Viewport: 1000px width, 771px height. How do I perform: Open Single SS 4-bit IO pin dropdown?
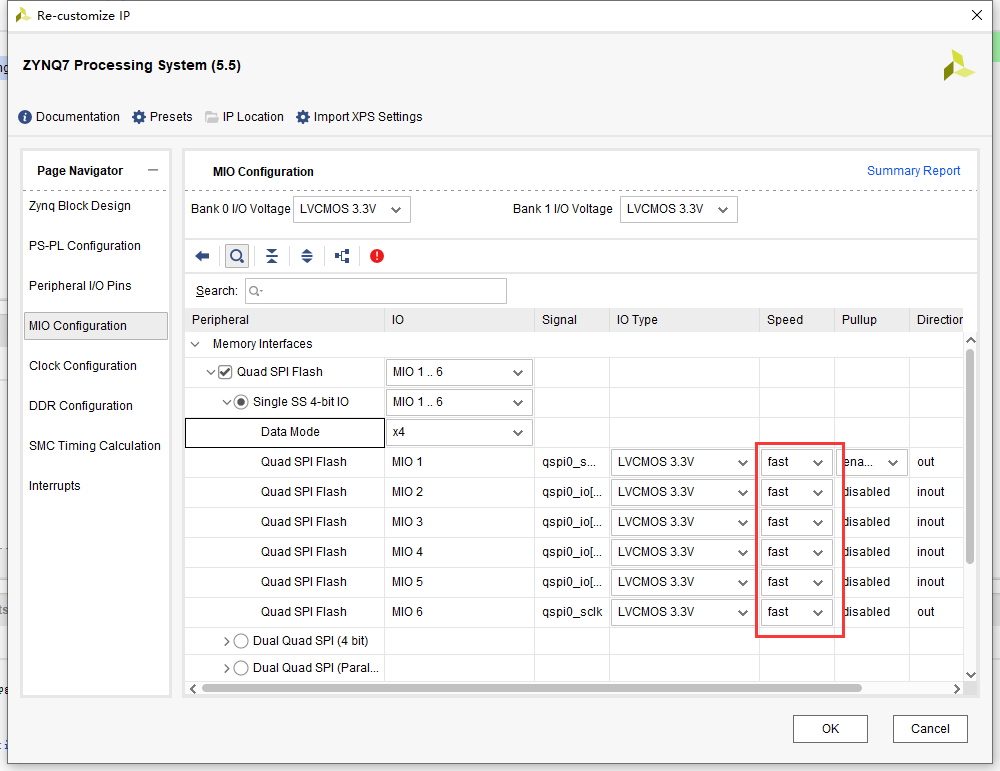pyautogui.click(x=459, y=402)
